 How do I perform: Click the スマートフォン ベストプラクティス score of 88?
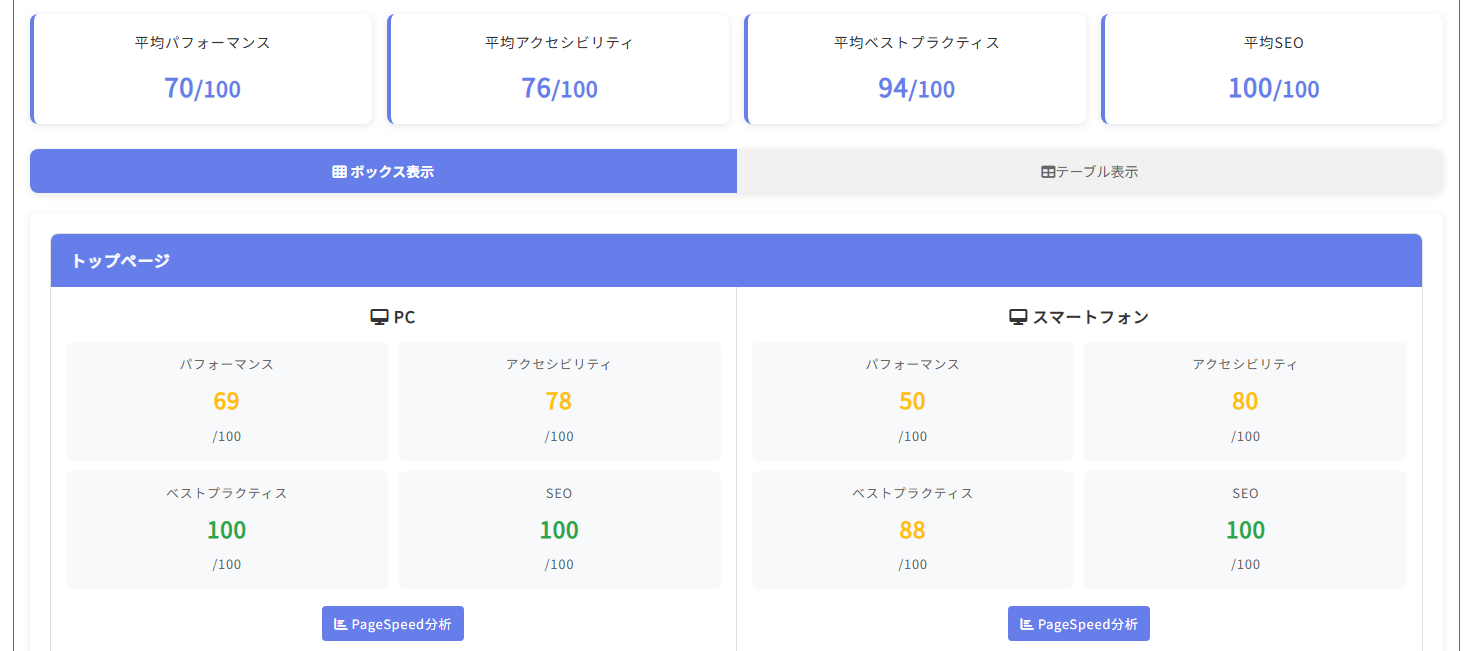click(912, 530)
